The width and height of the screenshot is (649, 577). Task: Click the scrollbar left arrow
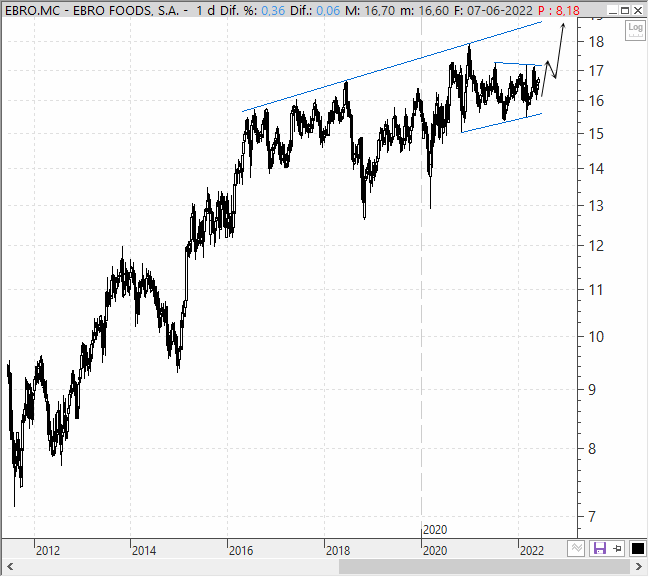pos(10,567)
